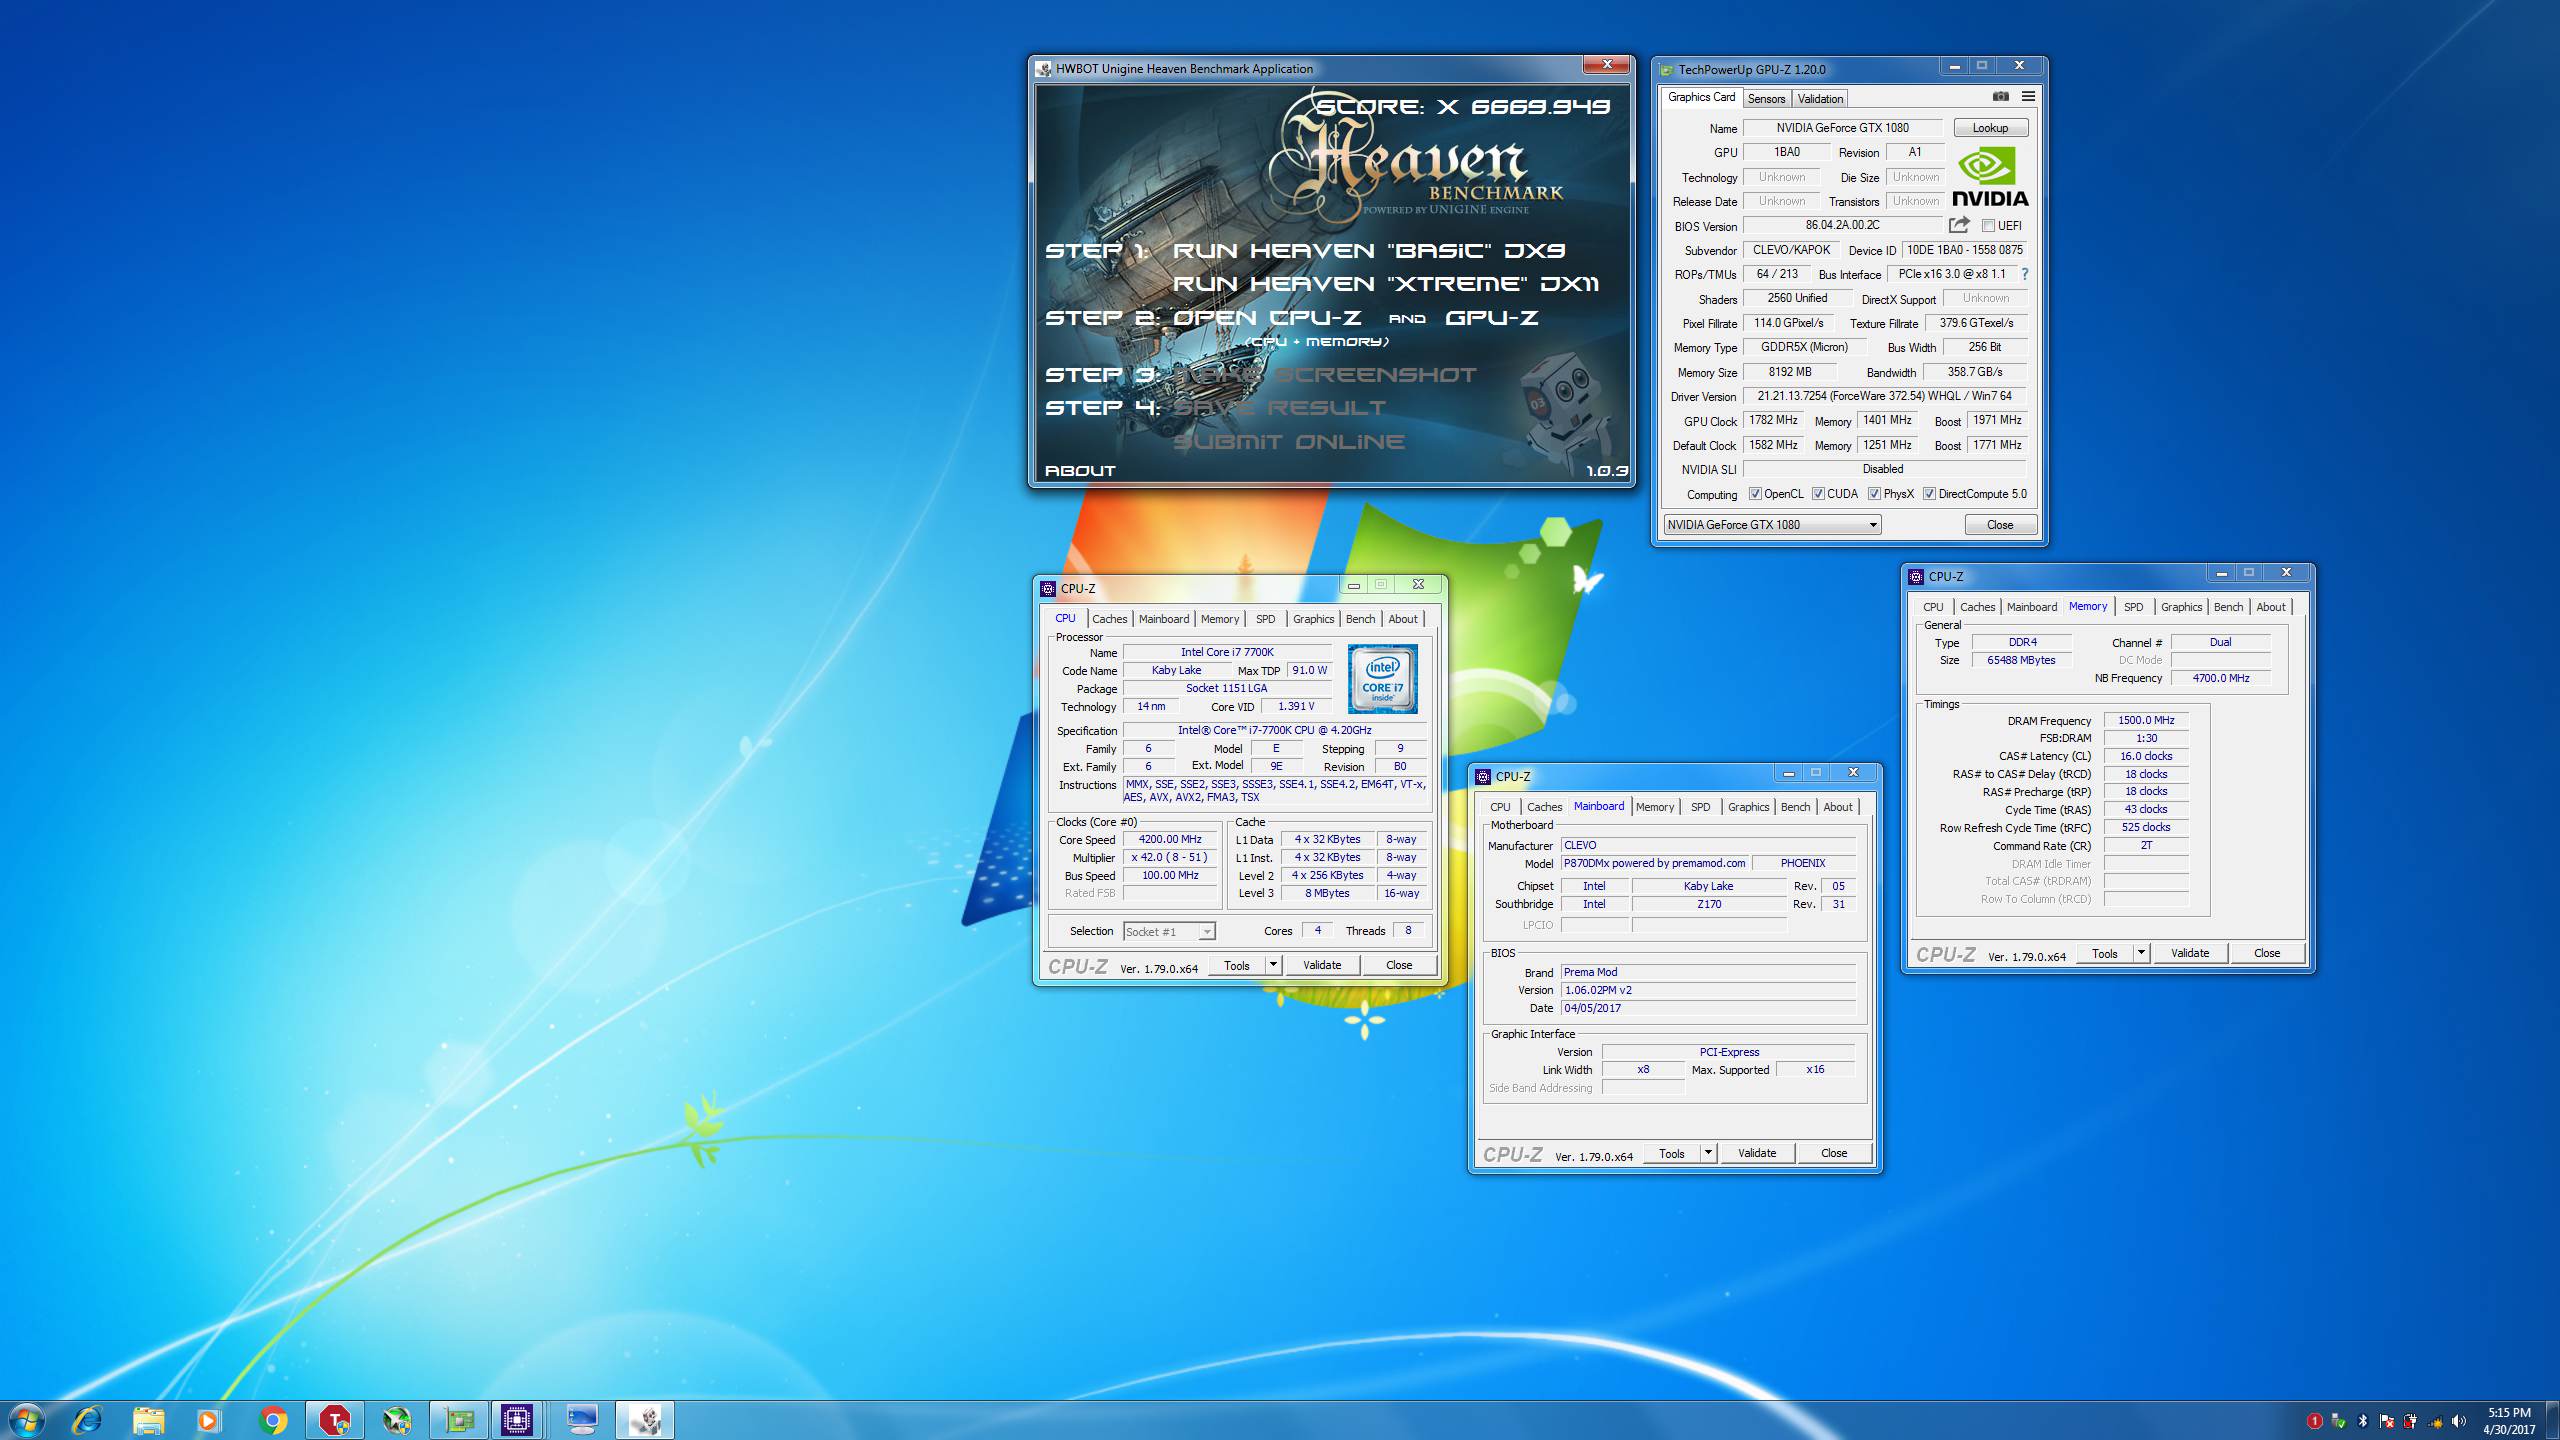2560x1440 pixels.
Task: Toggle the OpenCL checkbox
Action: point(1755,494)
